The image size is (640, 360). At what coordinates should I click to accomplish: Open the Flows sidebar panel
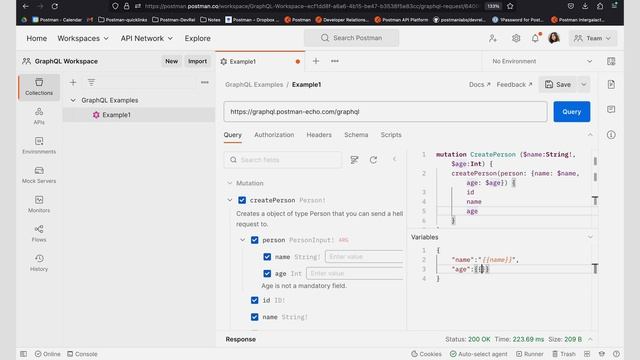pyautogui.click(x=39, y=233)
